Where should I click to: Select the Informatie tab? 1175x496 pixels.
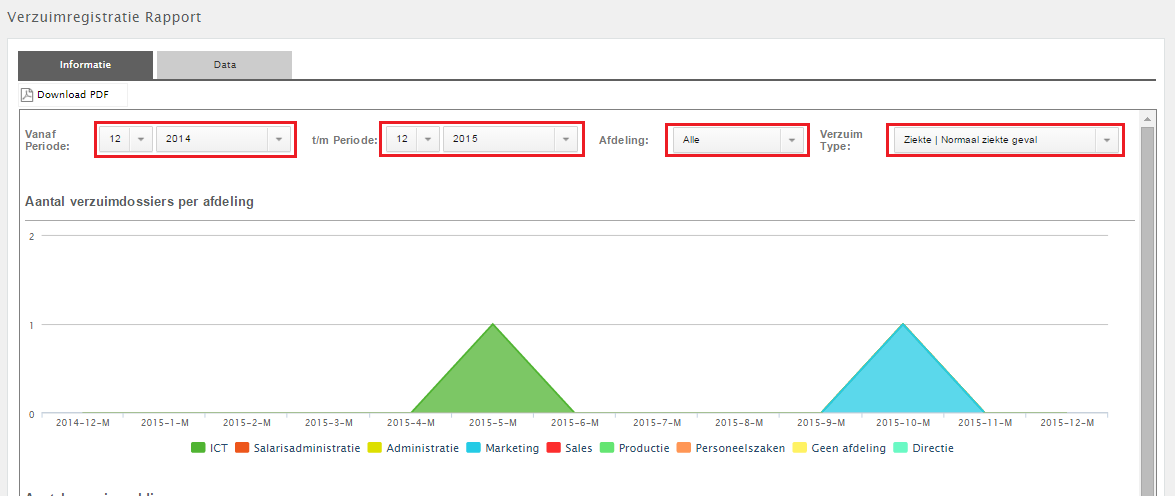point(86,65)
